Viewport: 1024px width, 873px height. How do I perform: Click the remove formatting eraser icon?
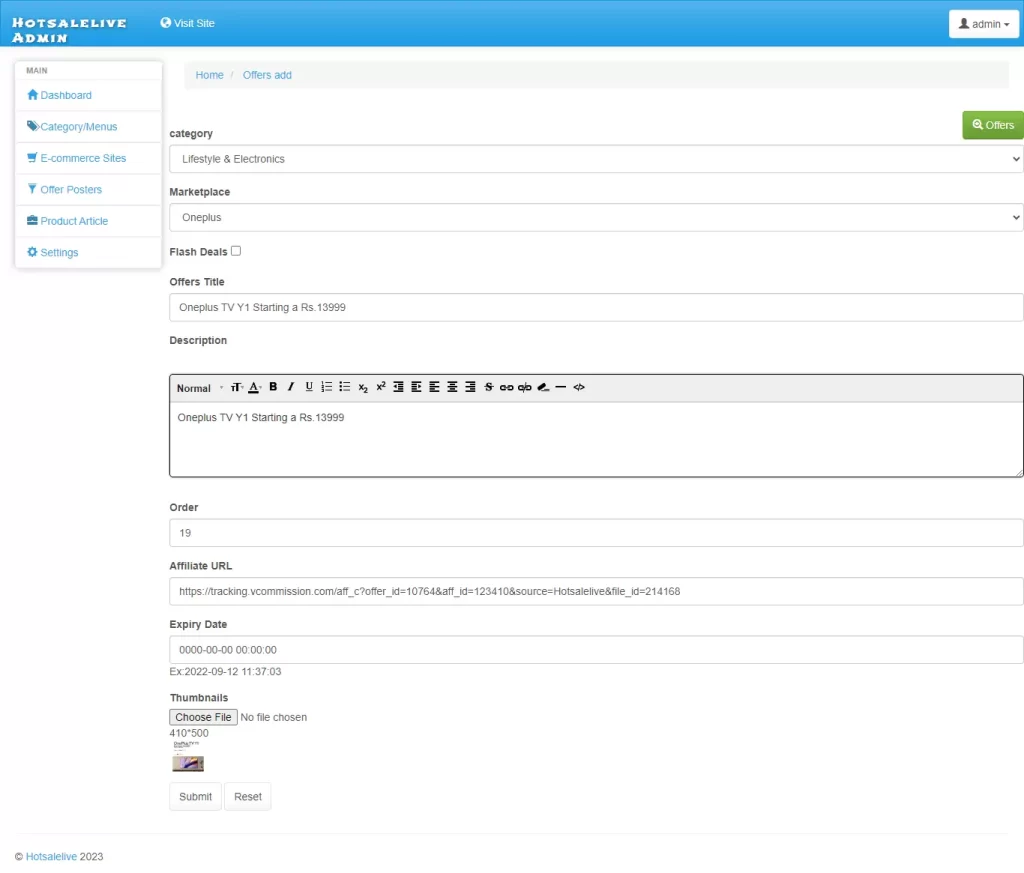(x=543, y=387)
